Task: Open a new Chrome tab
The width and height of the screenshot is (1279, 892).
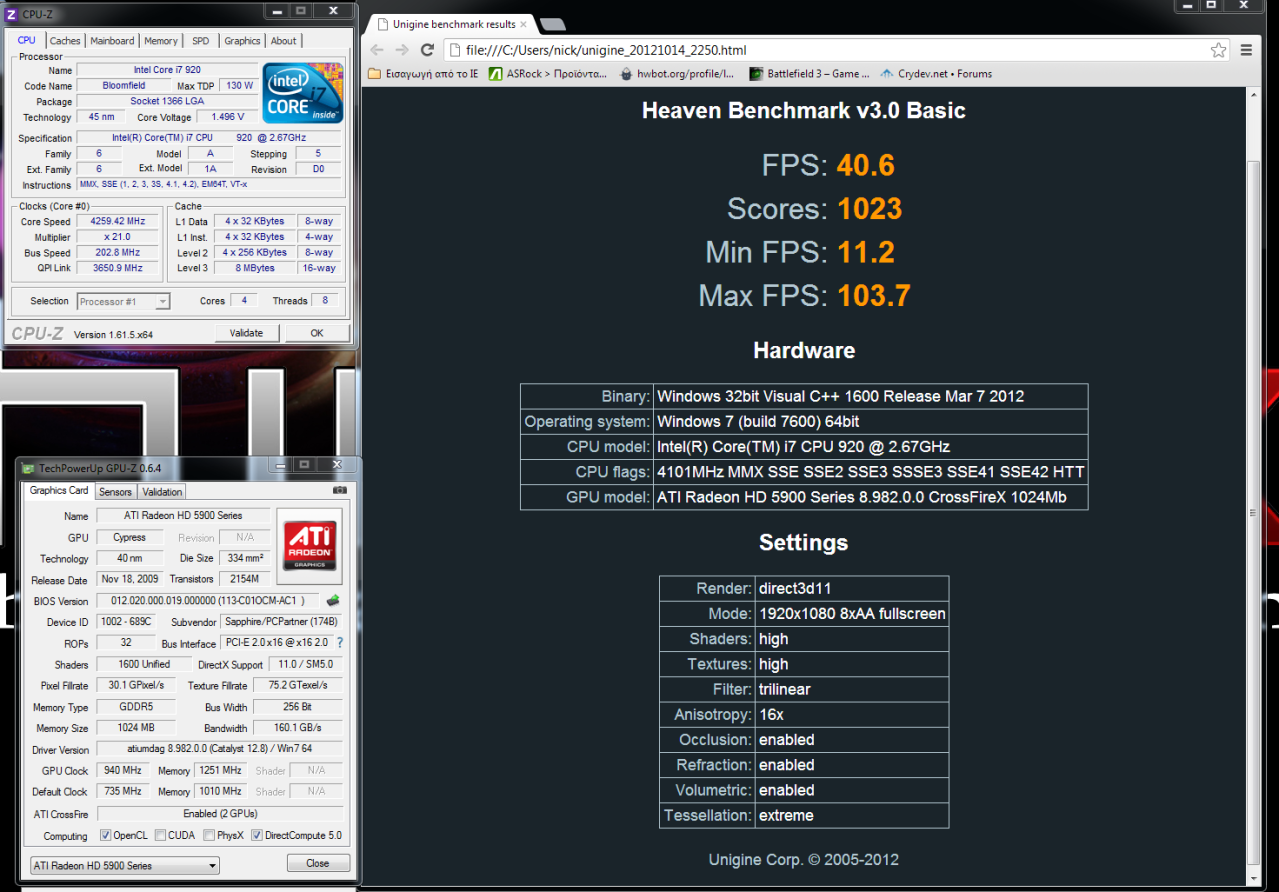Action: pyautogui.click(x=552, y=24)
